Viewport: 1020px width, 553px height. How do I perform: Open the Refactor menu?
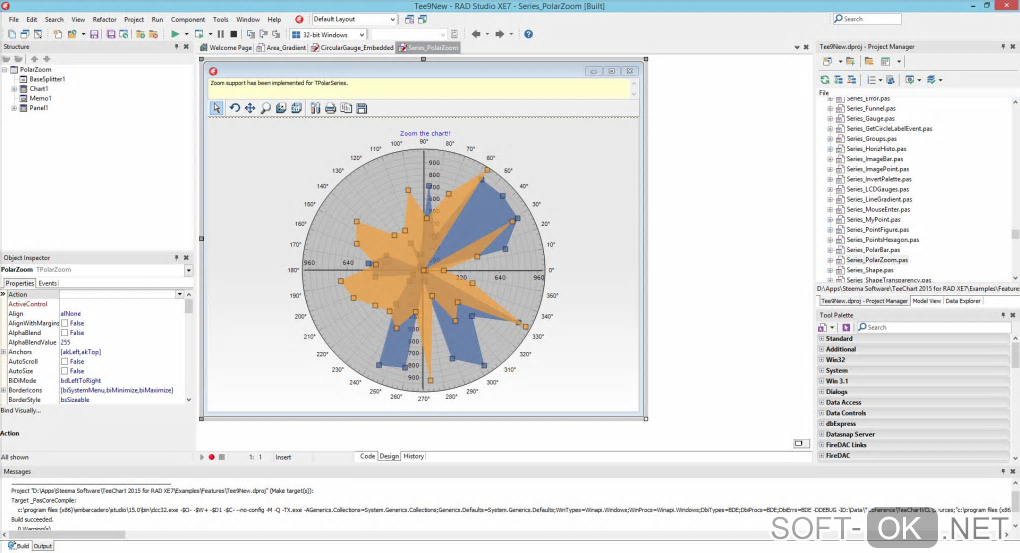tap(104, 19)
